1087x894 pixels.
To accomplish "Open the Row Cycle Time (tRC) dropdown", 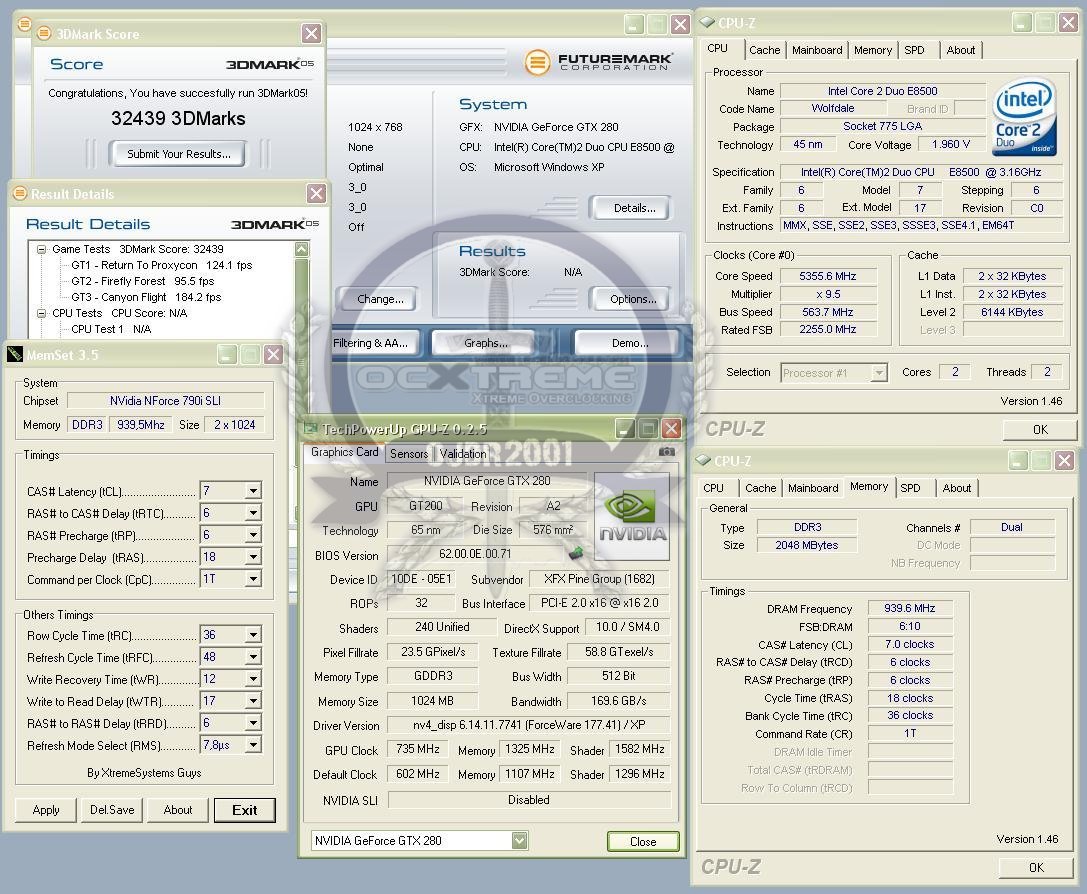I will click(x=253, y=635).
